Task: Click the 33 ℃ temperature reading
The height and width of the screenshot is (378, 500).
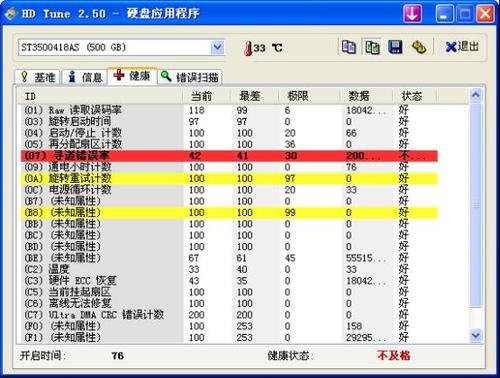Action: pos(268,48)
